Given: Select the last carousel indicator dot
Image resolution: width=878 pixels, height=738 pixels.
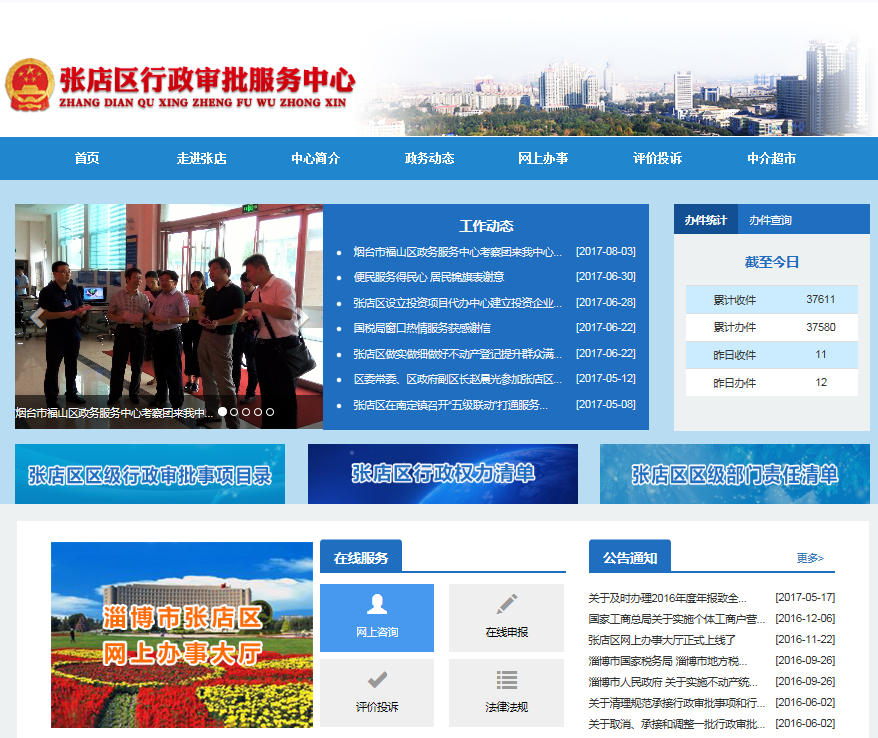Looking at the screenshot, I should click(x=270, y=412).
